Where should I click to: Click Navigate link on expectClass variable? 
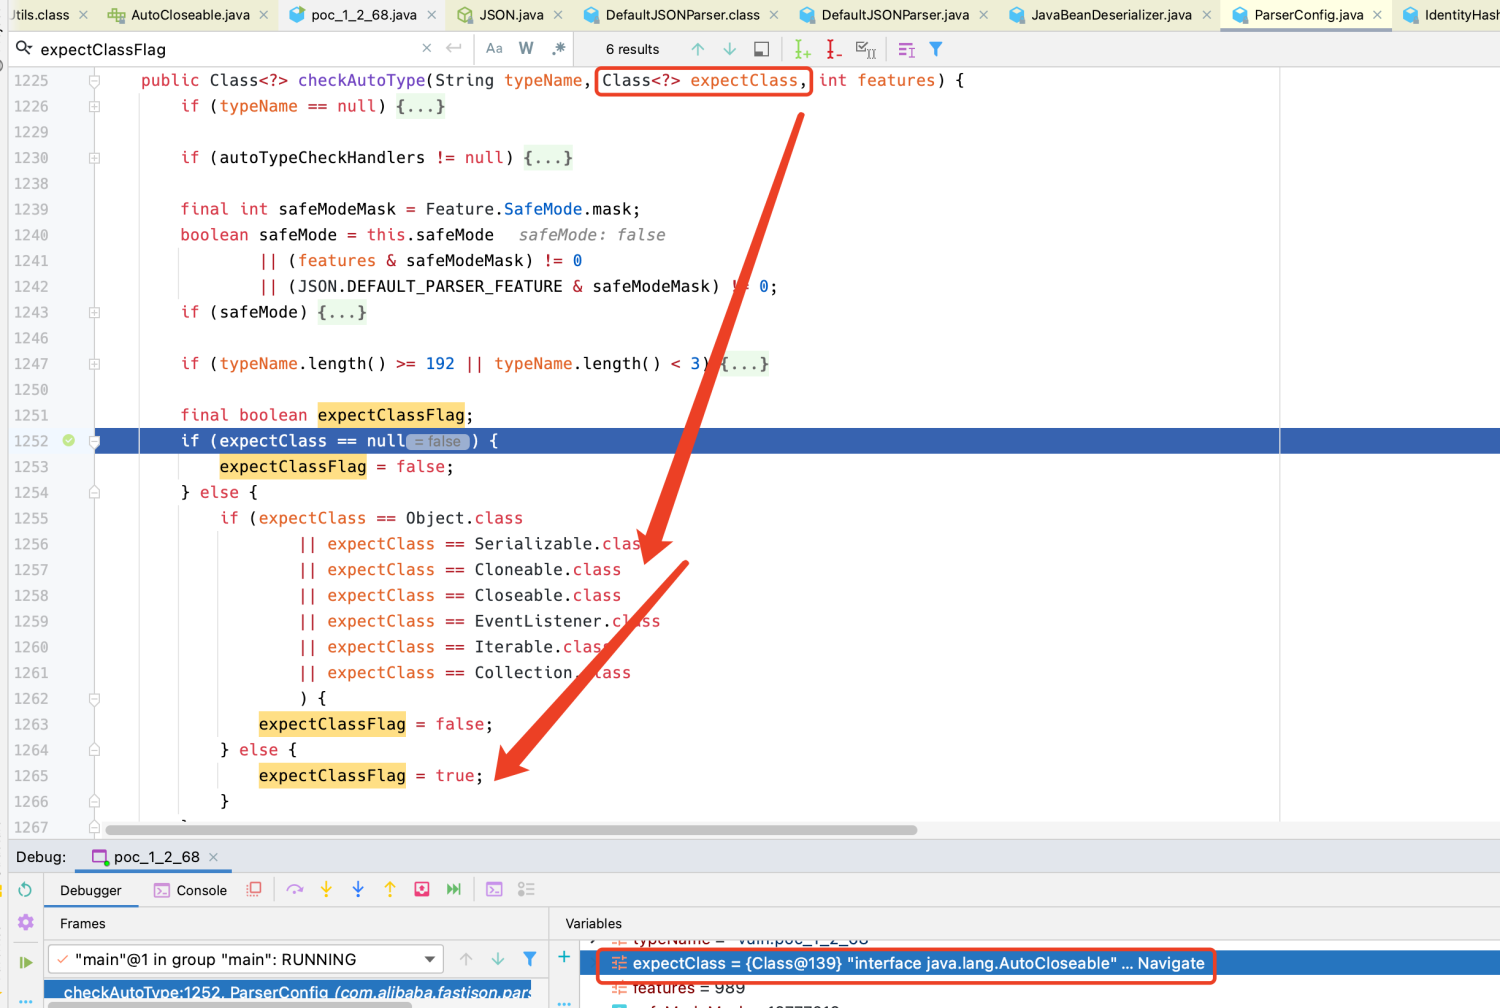point(1170,963)
